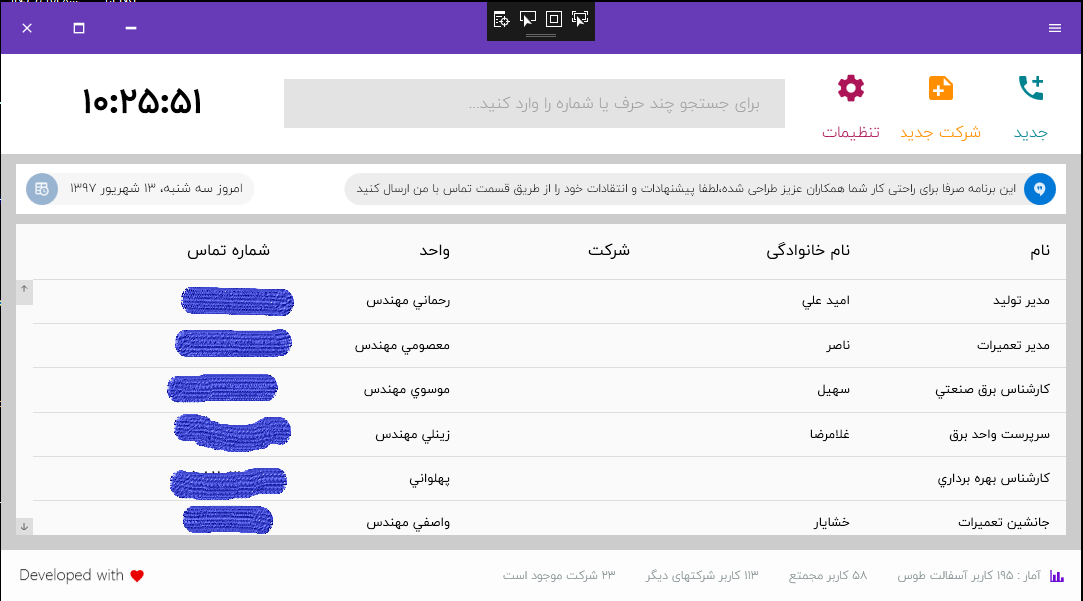Focus the contact search input field
The width and height of the screenshot is (1083, 601).
coord(534,104)
